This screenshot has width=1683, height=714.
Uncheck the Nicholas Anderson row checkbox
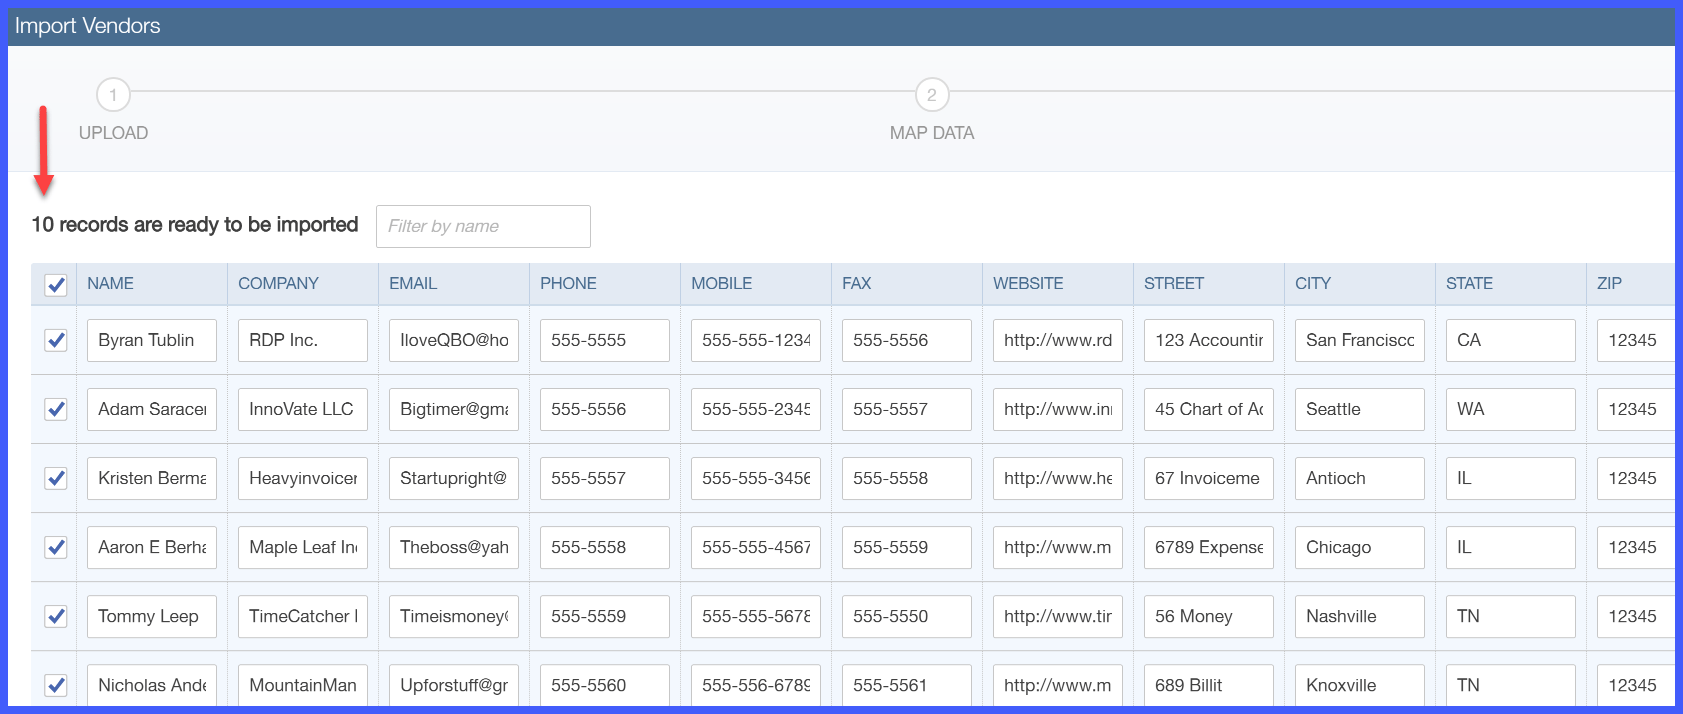click(x=56, y=685)
